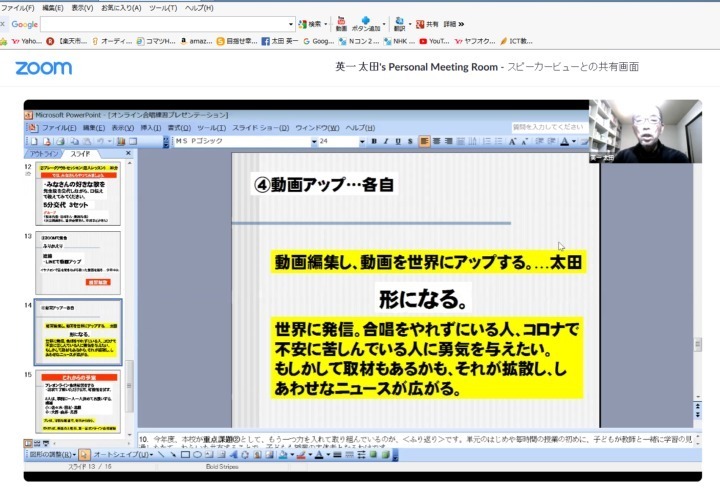Open PowerPoint ファイル(F) menu
720x490 pixels.
click(x=59, y=128)
